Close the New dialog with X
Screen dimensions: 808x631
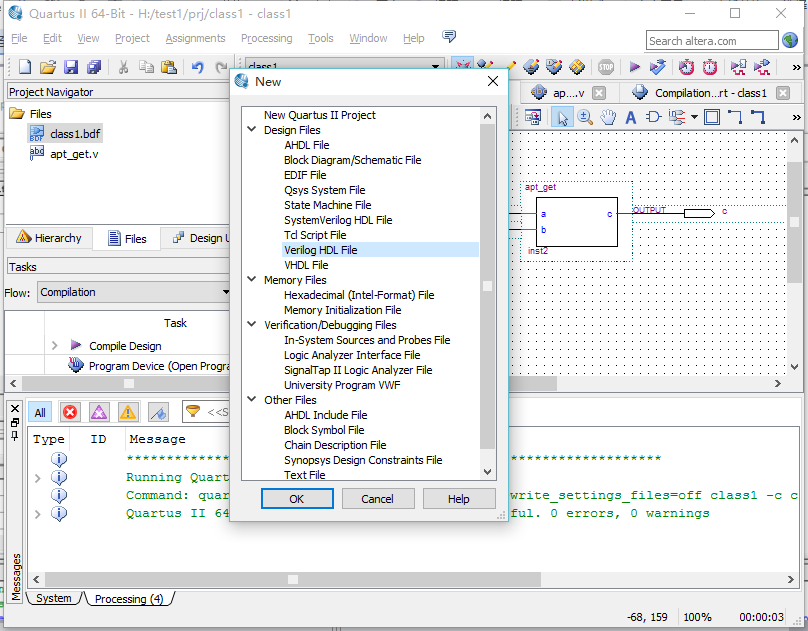(493, 81)
